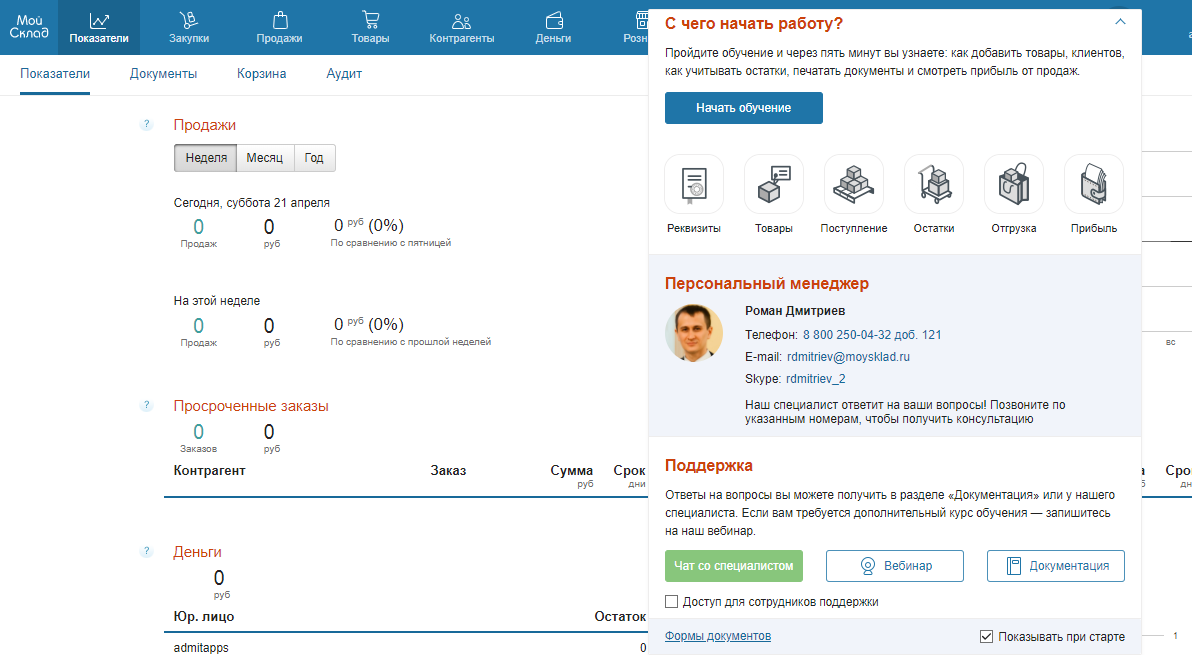This screenshot has height=655, width=1192.
Task: Open the Контрагенты people icon
Action: [x=461, y=20]
